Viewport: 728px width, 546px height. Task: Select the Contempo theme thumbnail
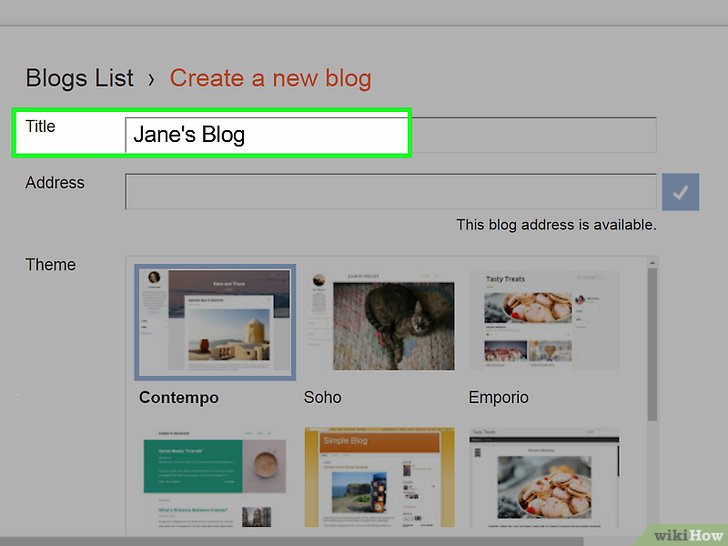click(215, 322)
